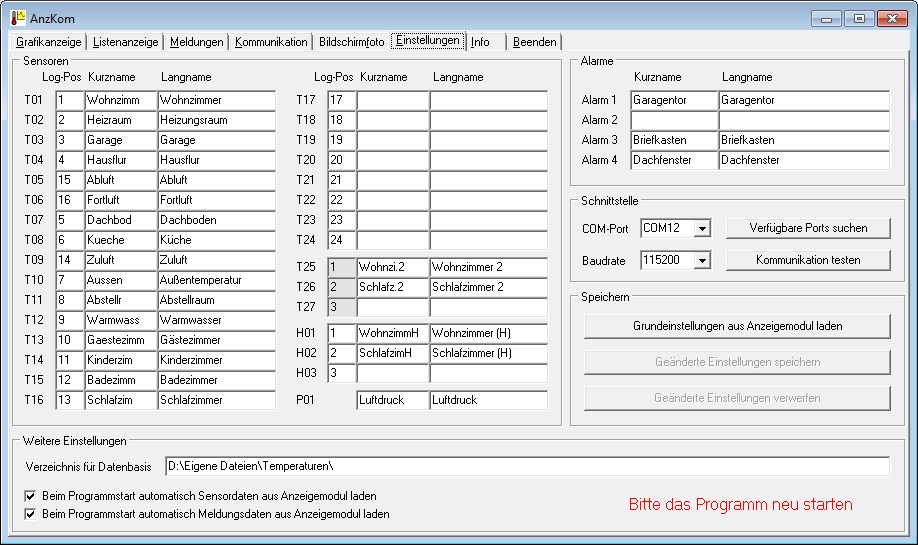918x545 pixels.
Task: Select the Kommunikation tab
Action: [x=271, y=42]
